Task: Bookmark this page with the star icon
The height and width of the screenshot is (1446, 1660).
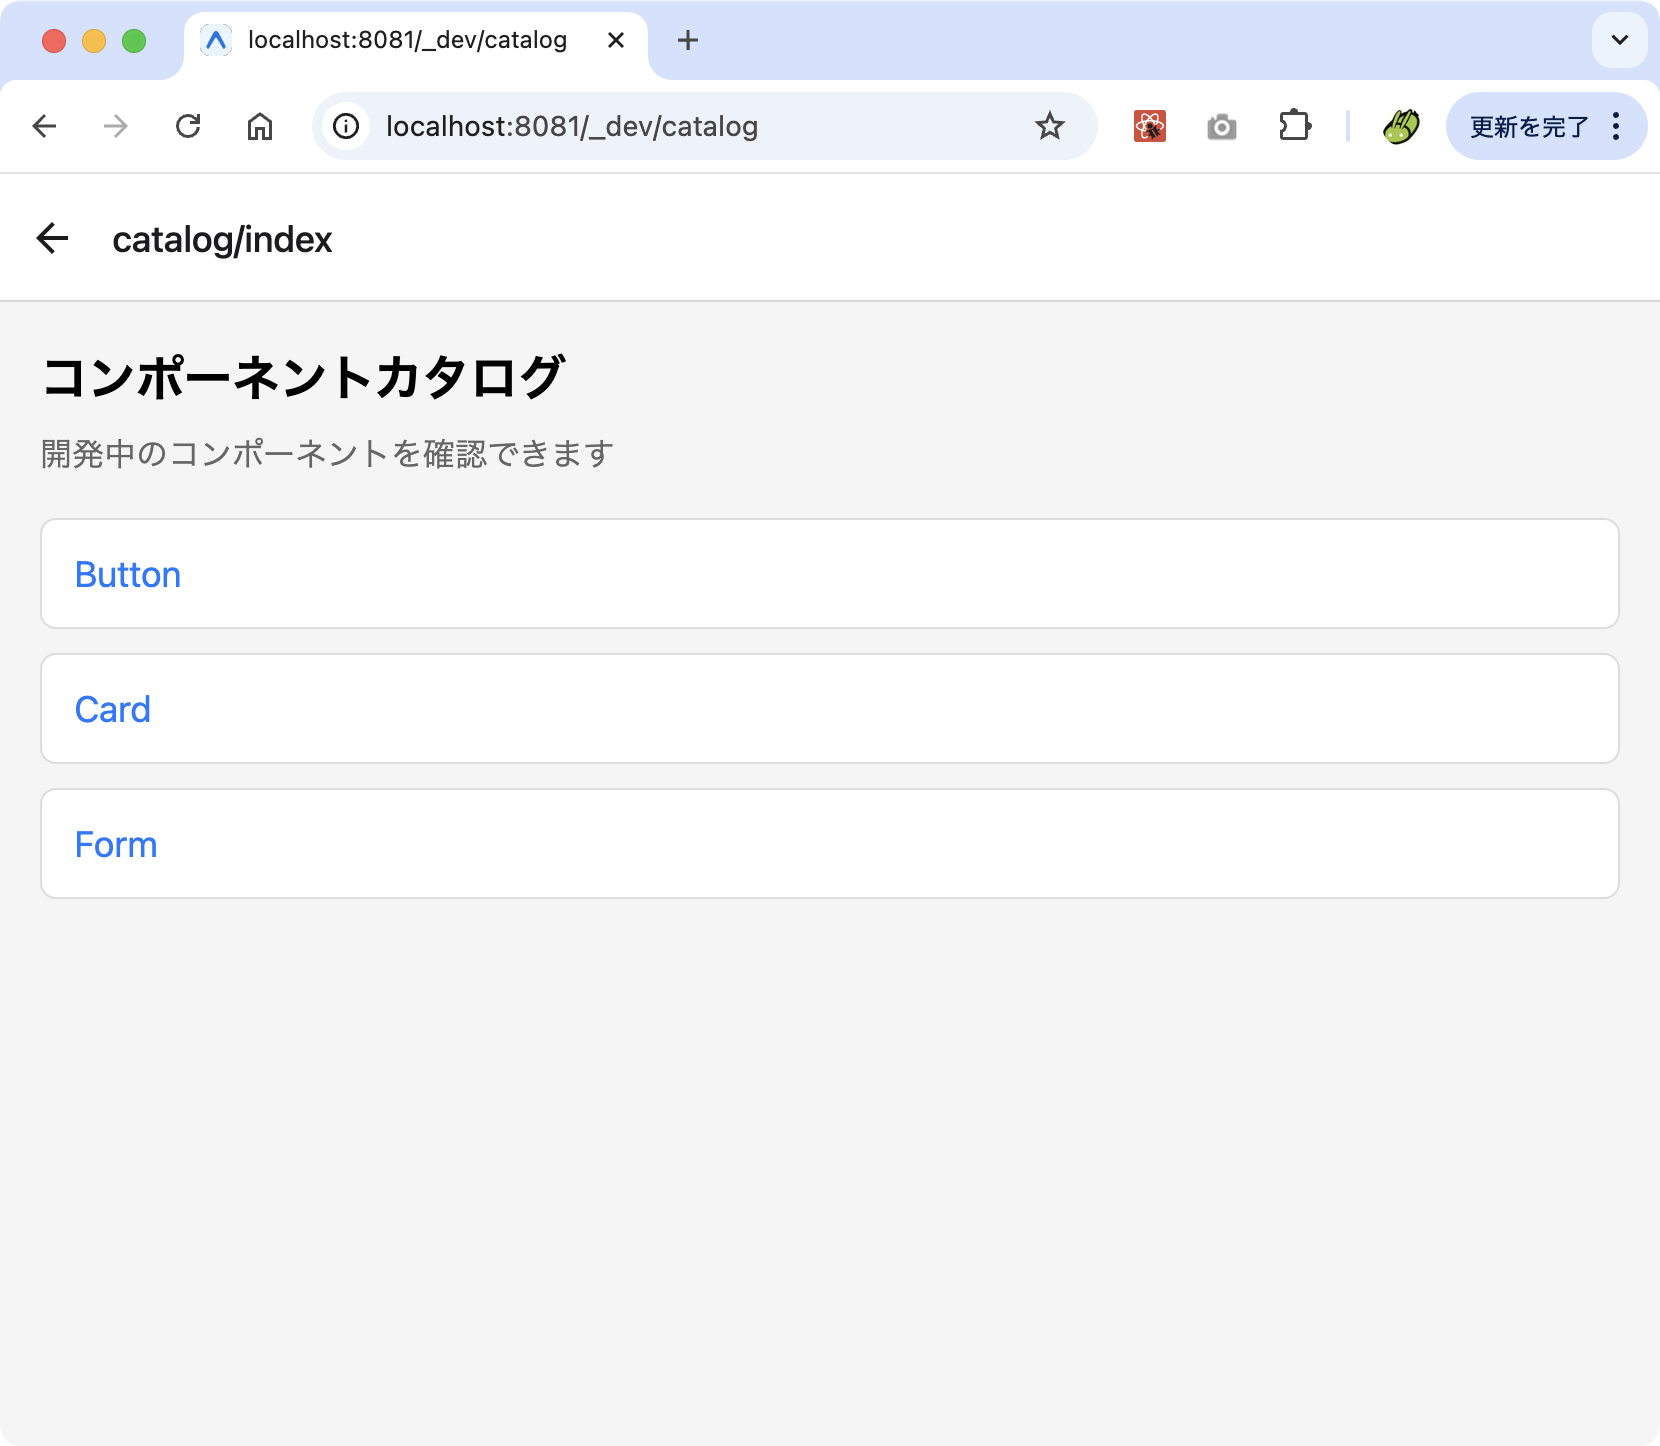Action: click(x=1049, y=126)
